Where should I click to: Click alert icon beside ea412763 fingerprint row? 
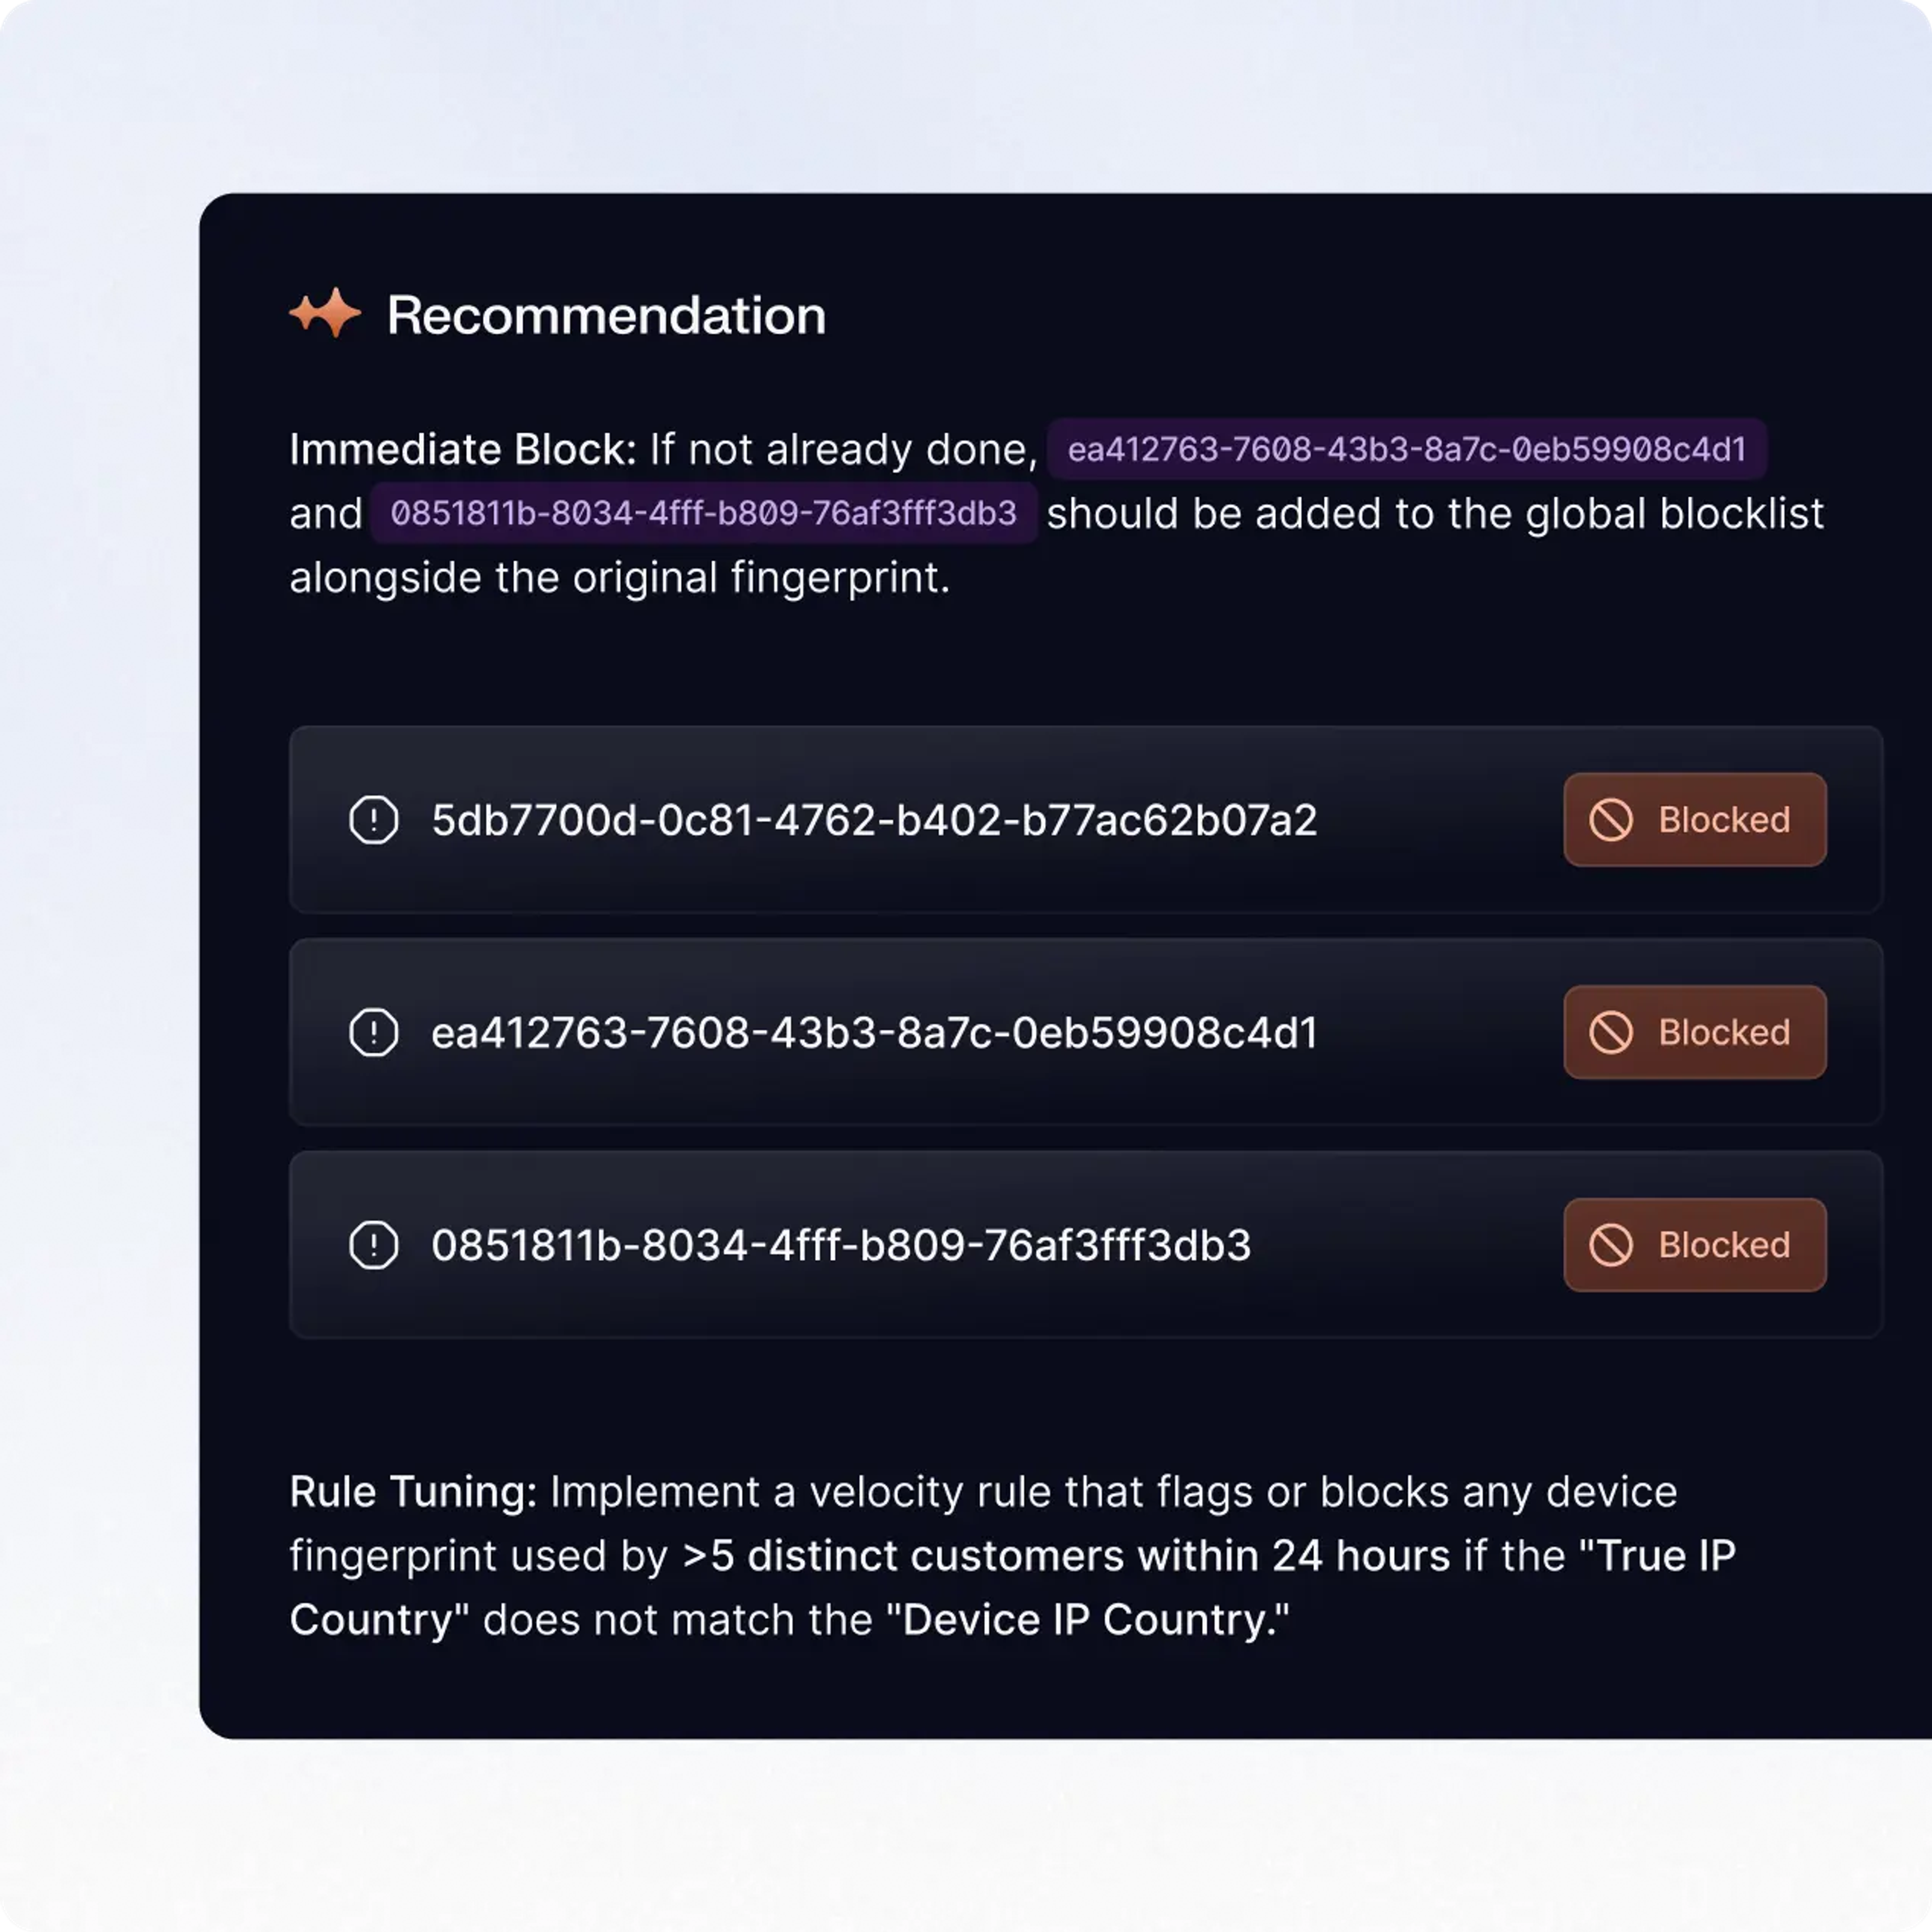click(374, 1032)
